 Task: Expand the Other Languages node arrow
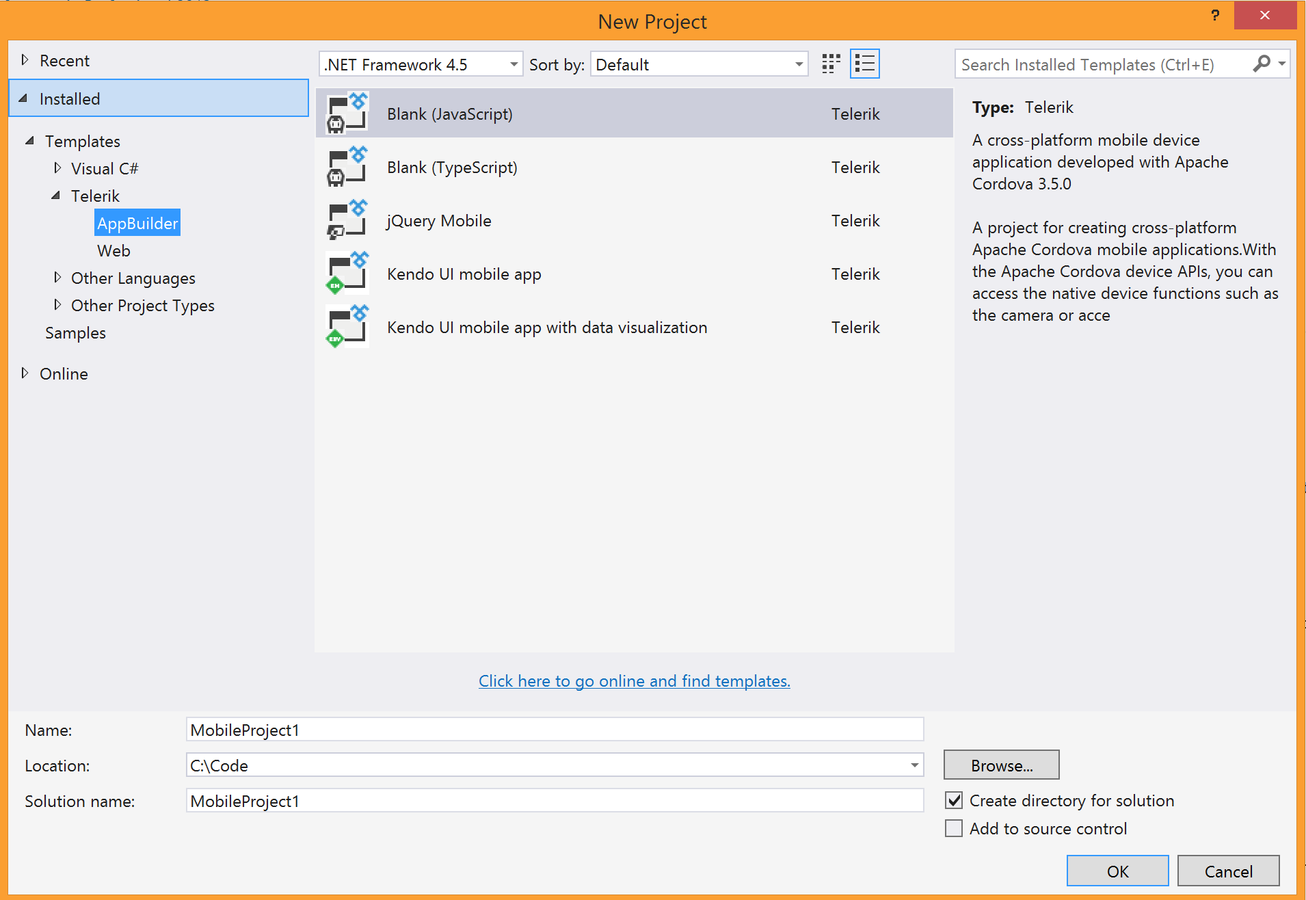(58, 278)
